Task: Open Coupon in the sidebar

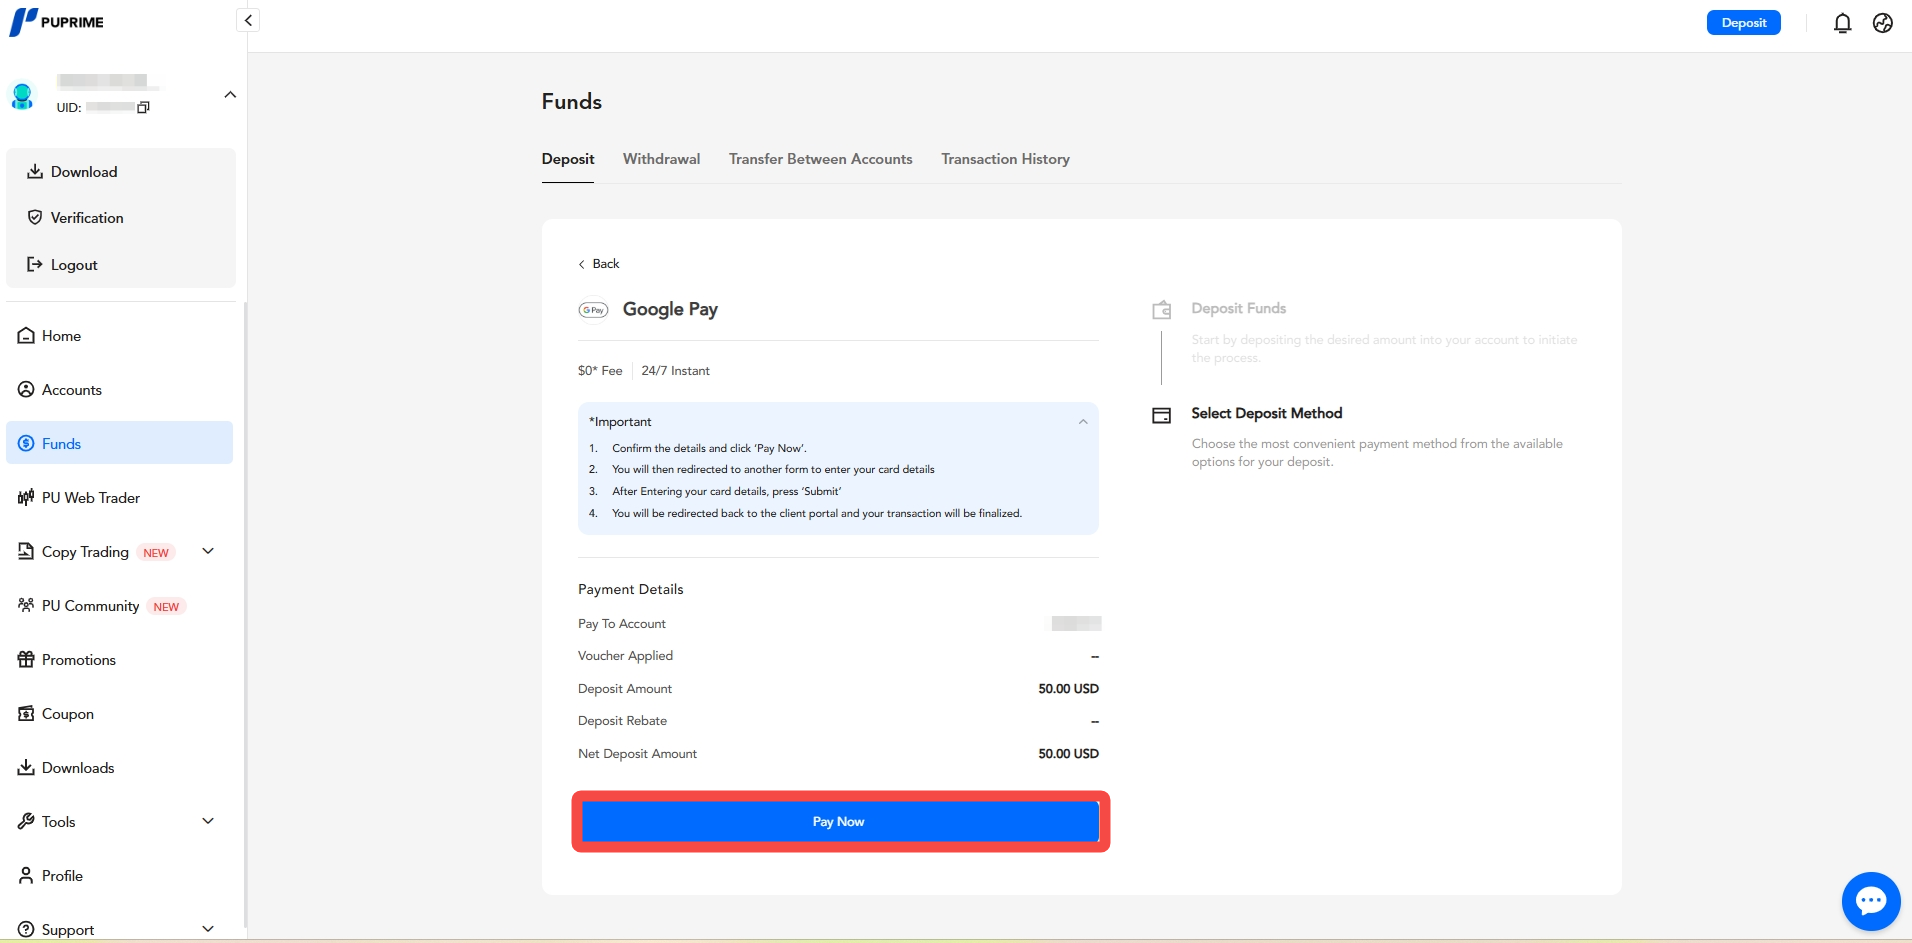Action: [119, 714]
